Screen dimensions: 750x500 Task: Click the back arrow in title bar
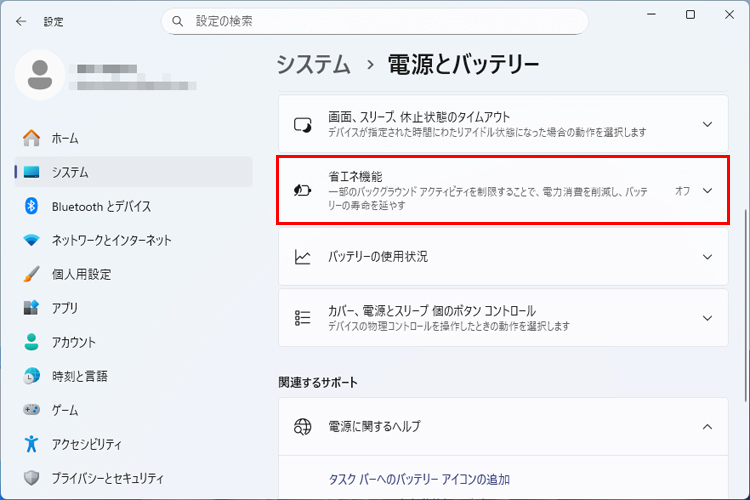click(21, 20)
